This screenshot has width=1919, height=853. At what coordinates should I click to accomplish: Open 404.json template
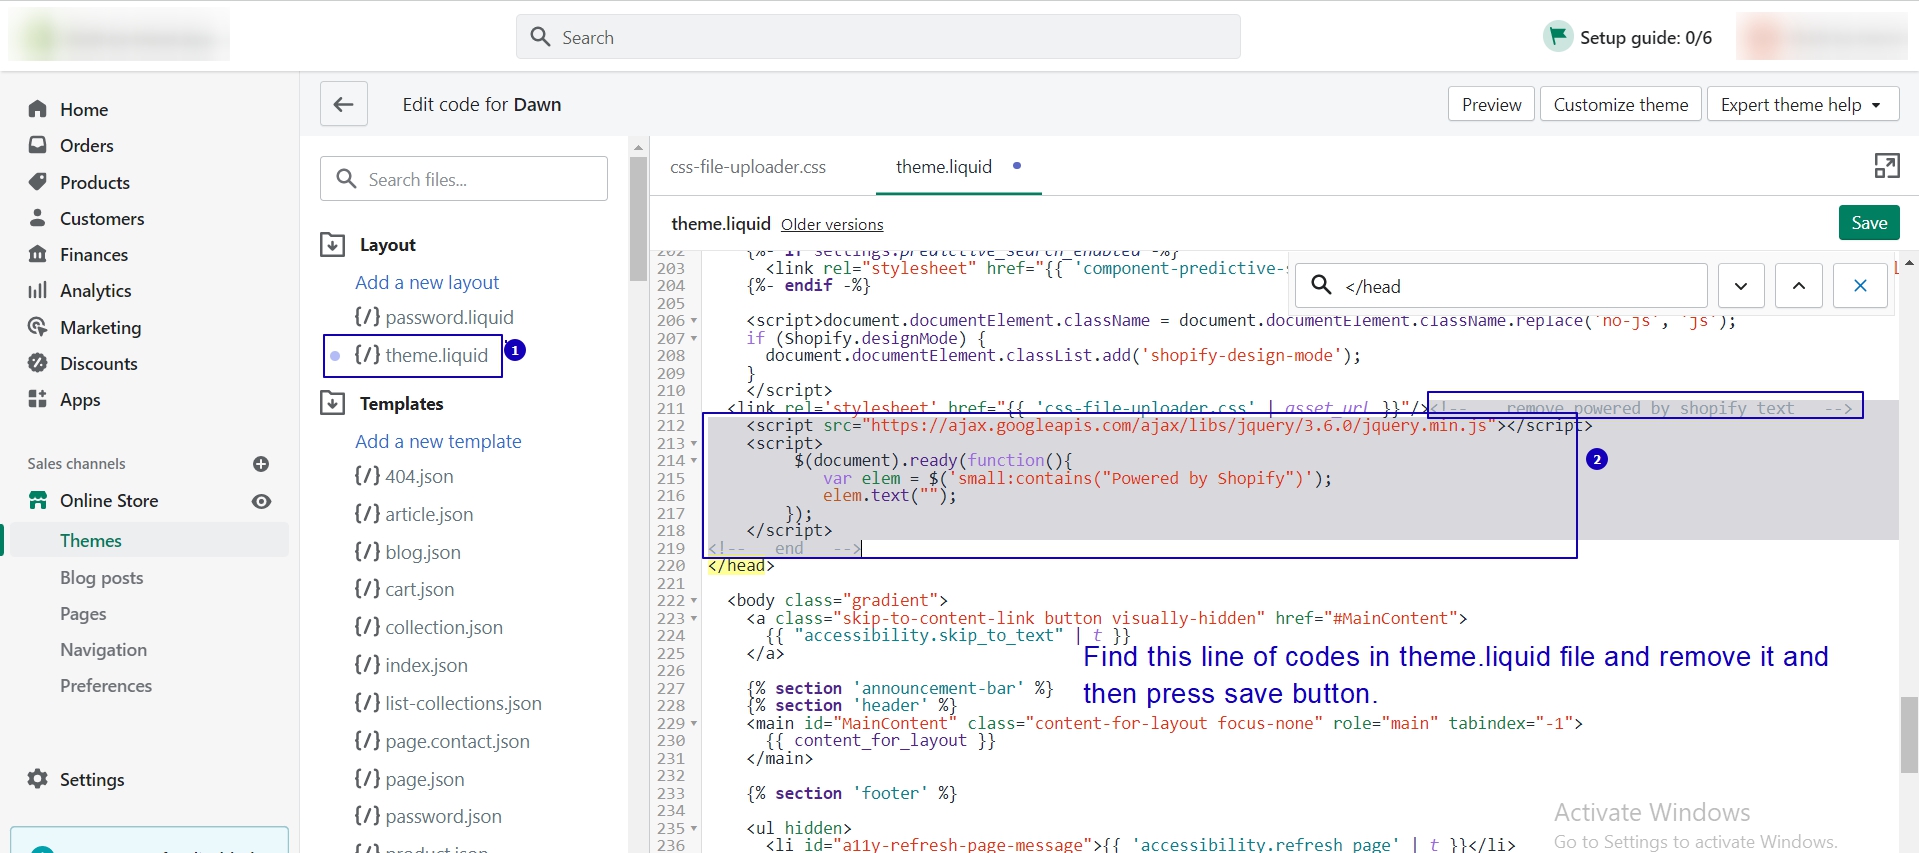[x=404, y=476]
